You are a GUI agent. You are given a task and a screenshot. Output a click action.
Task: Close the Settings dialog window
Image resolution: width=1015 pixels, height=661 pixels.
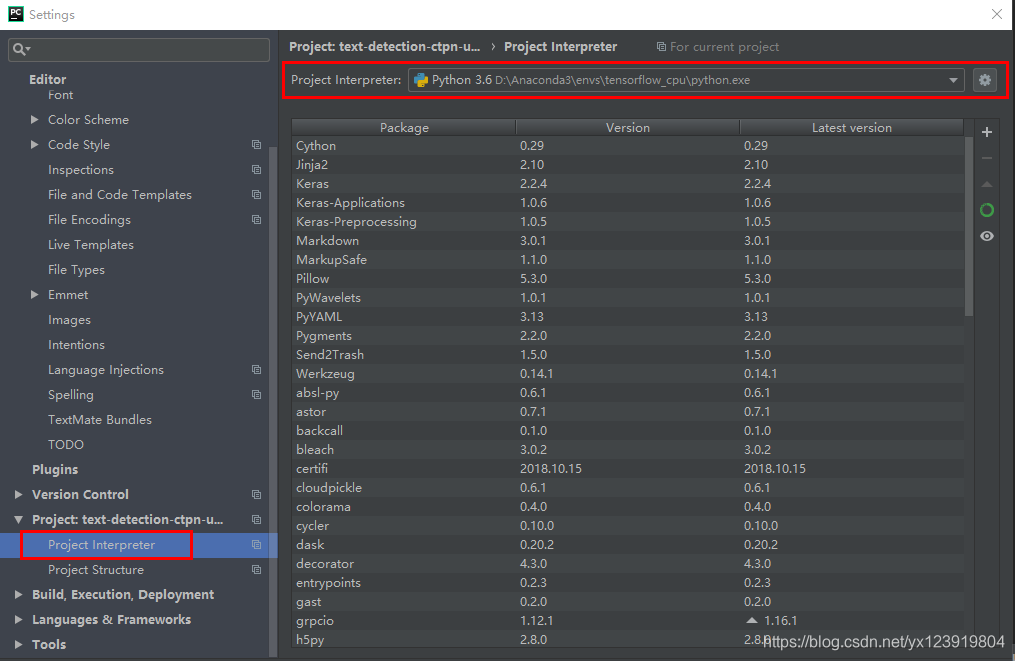point(997,14)
